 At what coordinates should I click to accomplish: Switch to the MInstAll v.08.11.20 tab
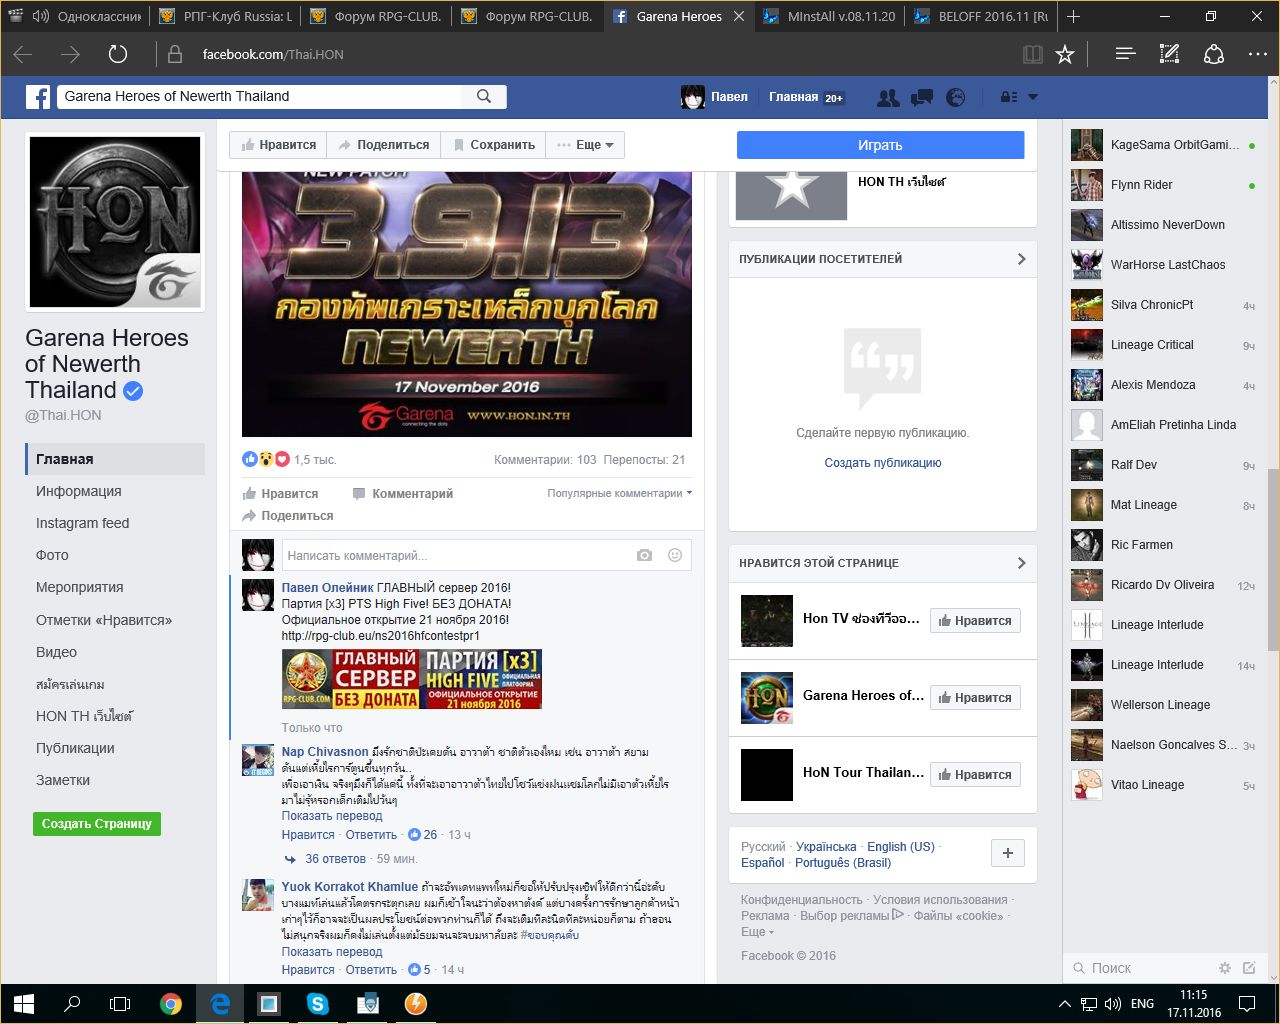[828, 16]
